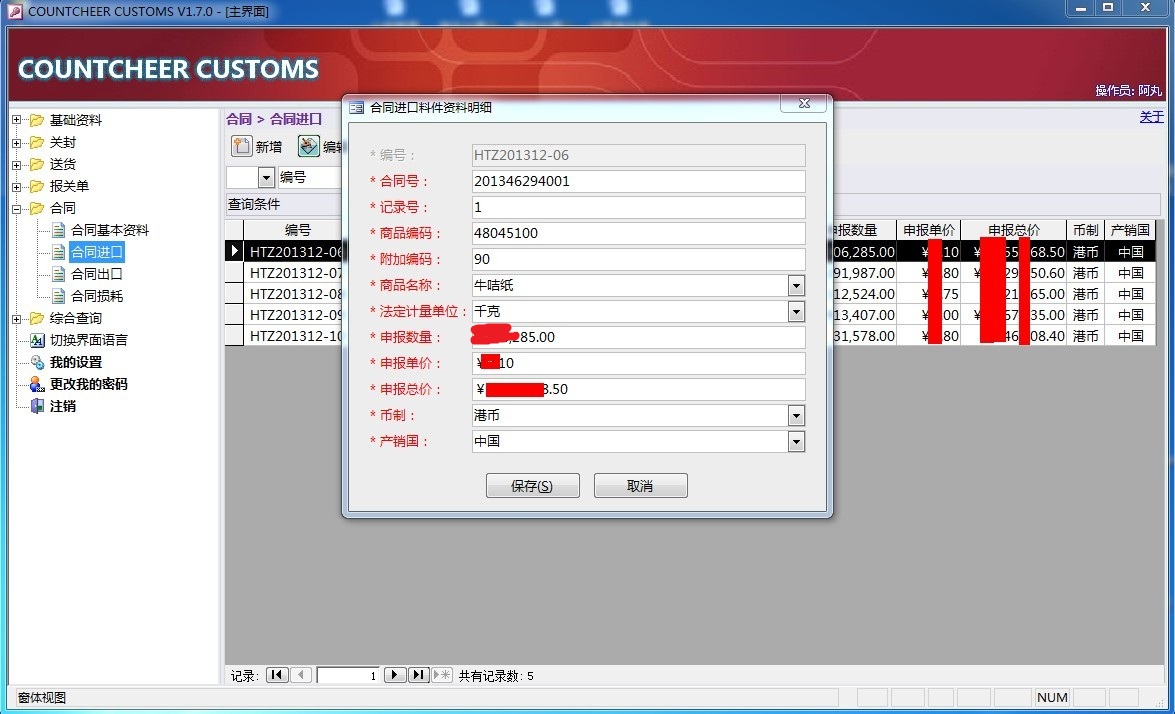1175x714 pixels.
Task: Click document icon of 合同基本资料
Action: coord(58,230)
